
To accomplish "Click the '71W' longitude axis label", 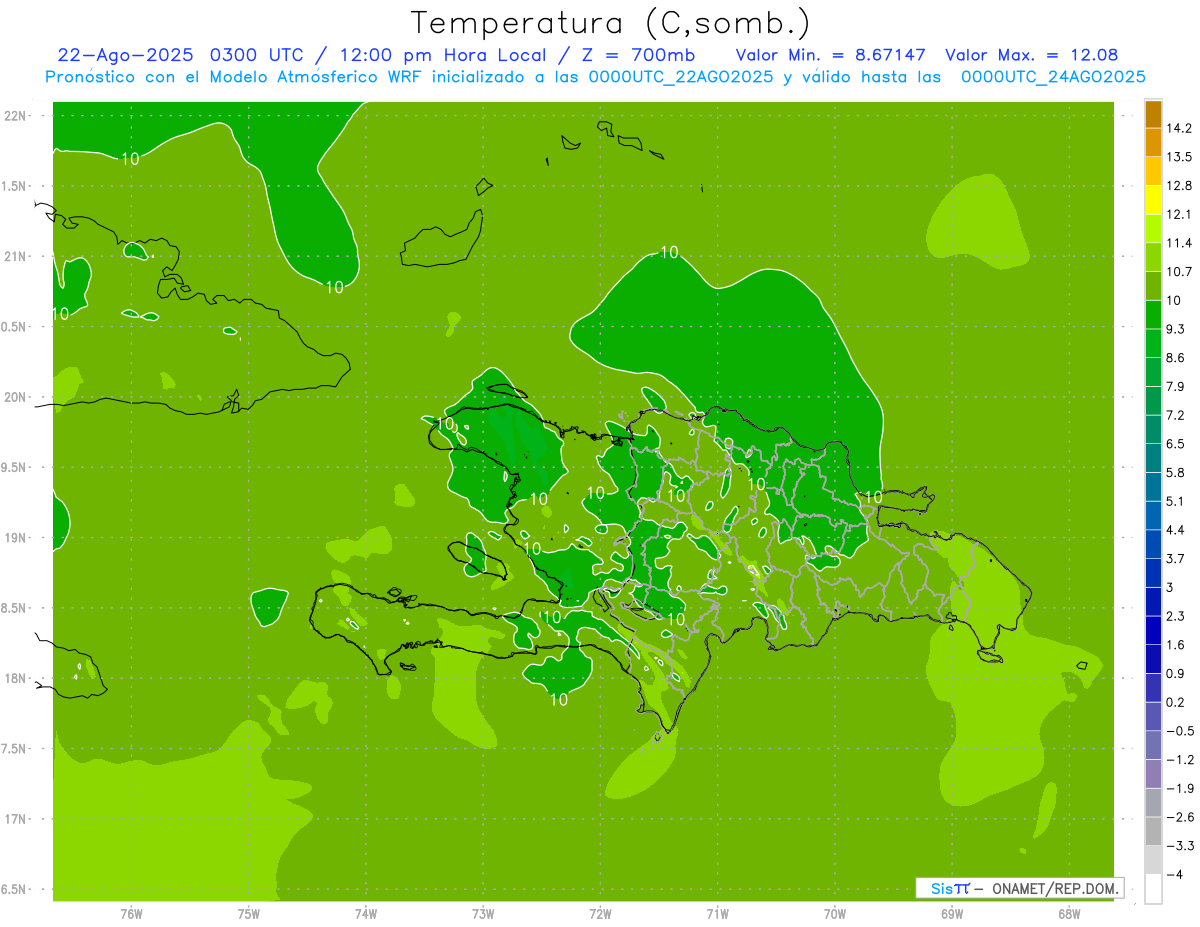I will [717, 914].
